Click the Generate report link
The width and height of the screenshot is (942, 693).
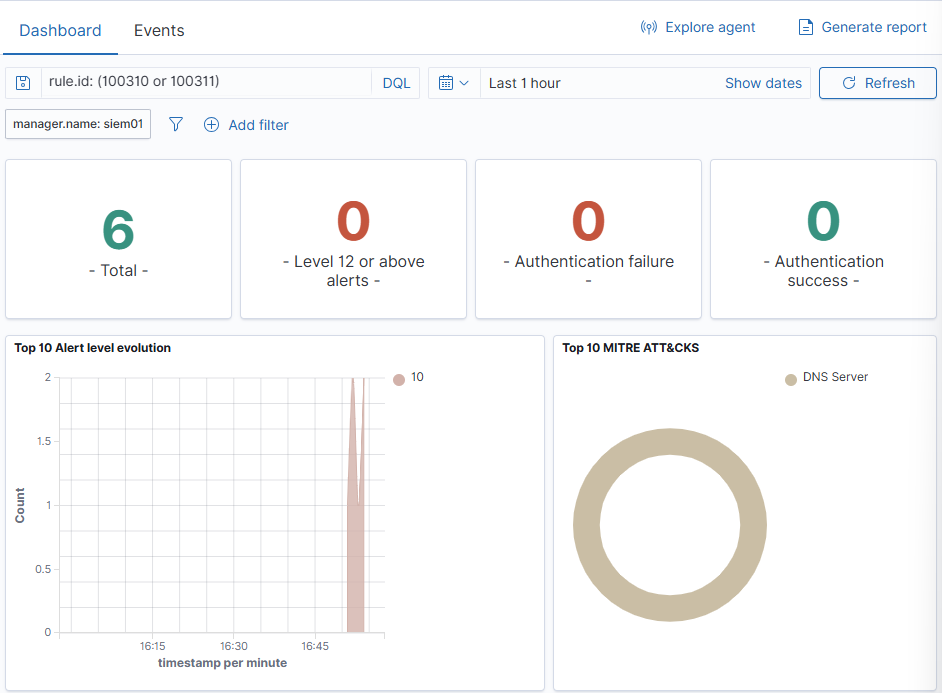point(863,27)
